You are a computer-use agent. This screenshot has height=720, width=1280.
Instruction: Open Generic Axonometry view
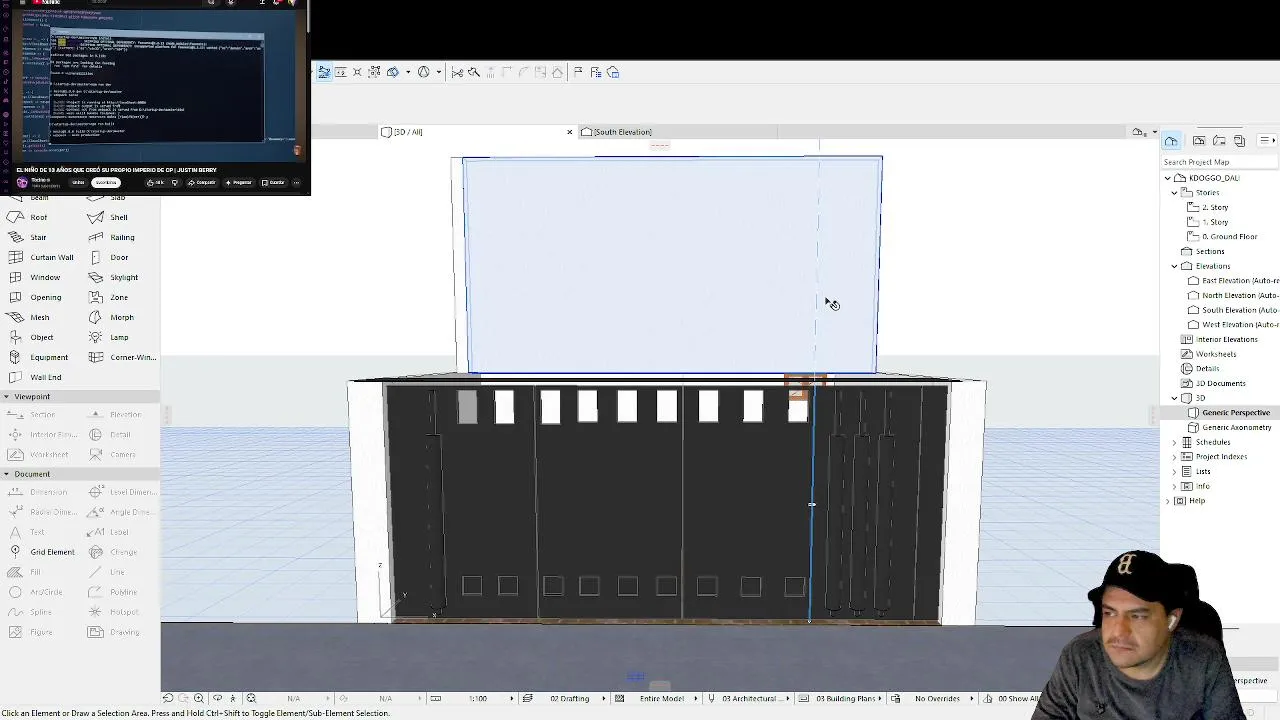point(1229,427)
